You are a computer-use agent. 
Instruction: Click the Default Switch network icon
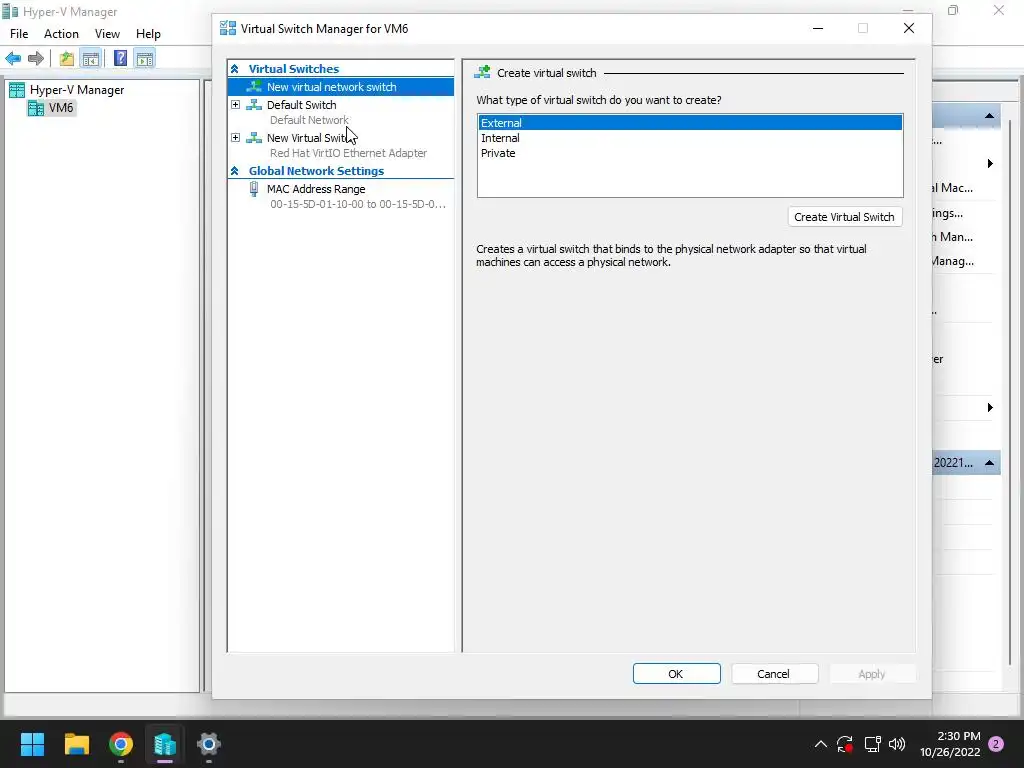(254, 104)
